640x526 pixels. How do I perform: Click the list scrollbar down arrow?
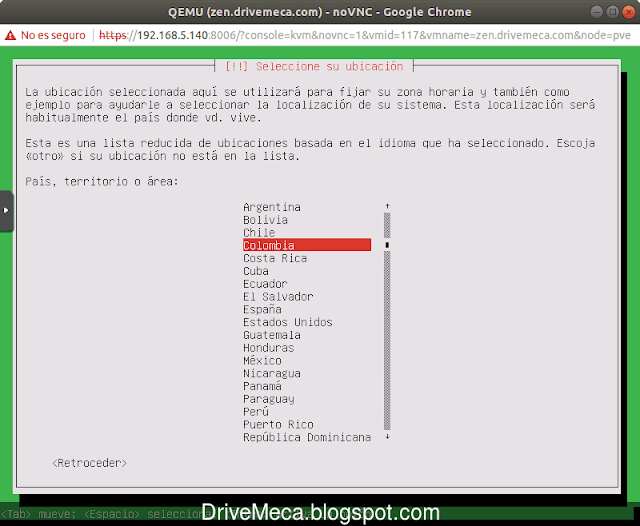[387, 437]
